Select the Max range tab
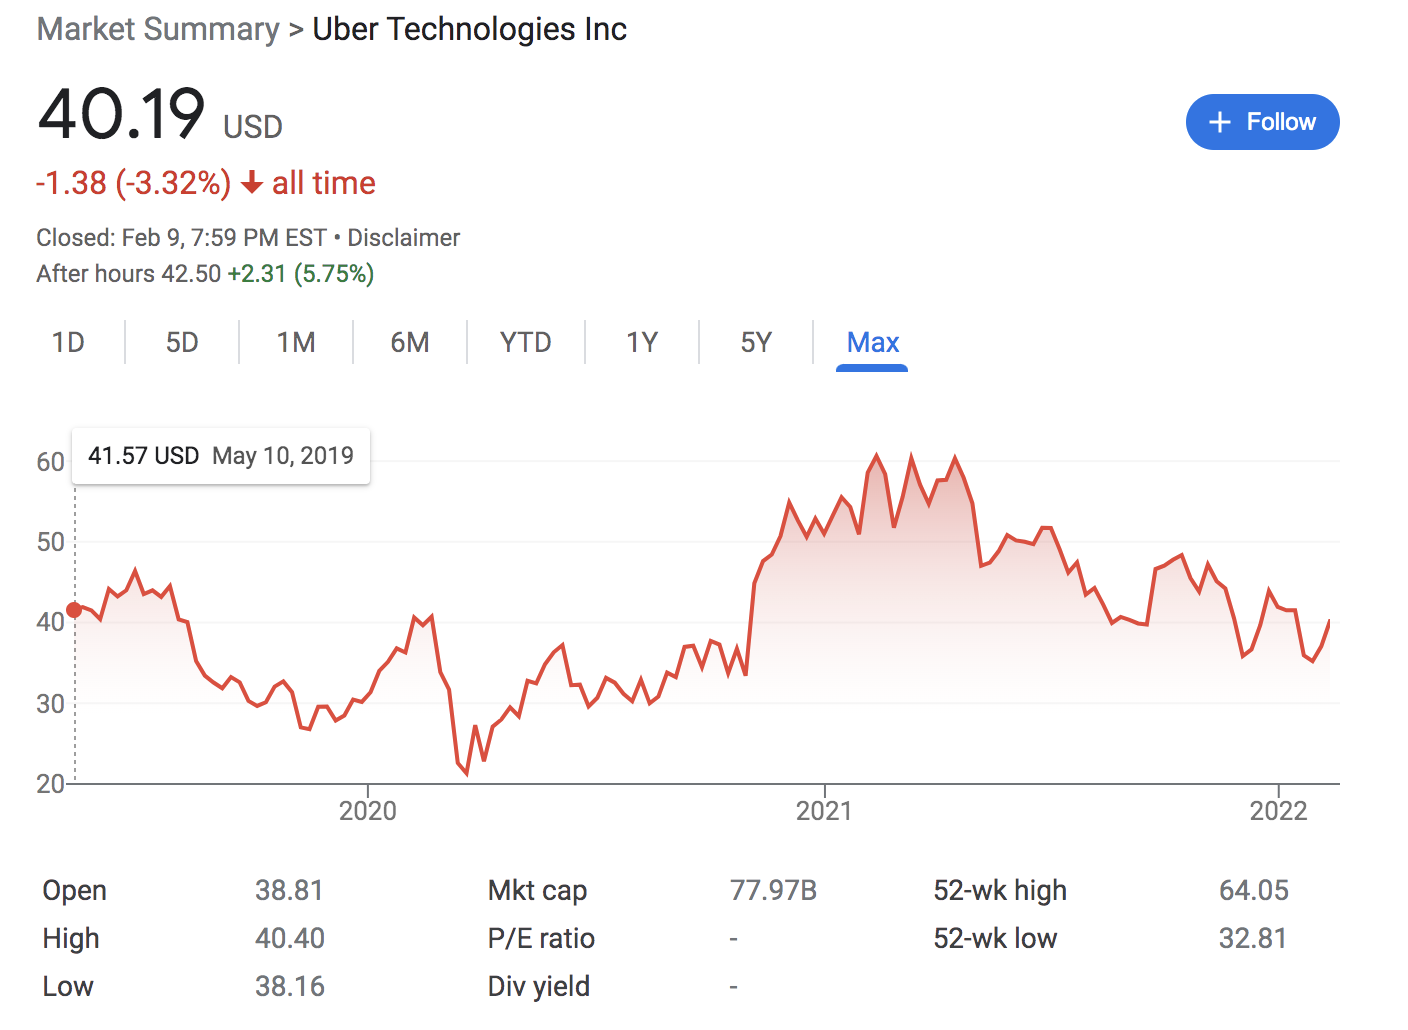This screenshot has height=1030, width=1408. pos(872,343)
